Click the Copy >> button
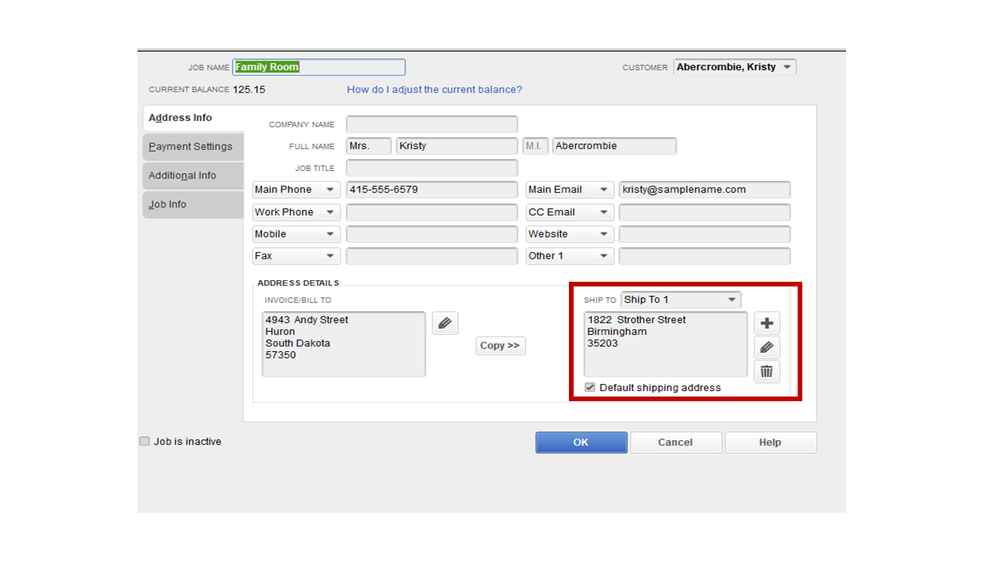This screenshot has height=562, width=999. (500, 345)
